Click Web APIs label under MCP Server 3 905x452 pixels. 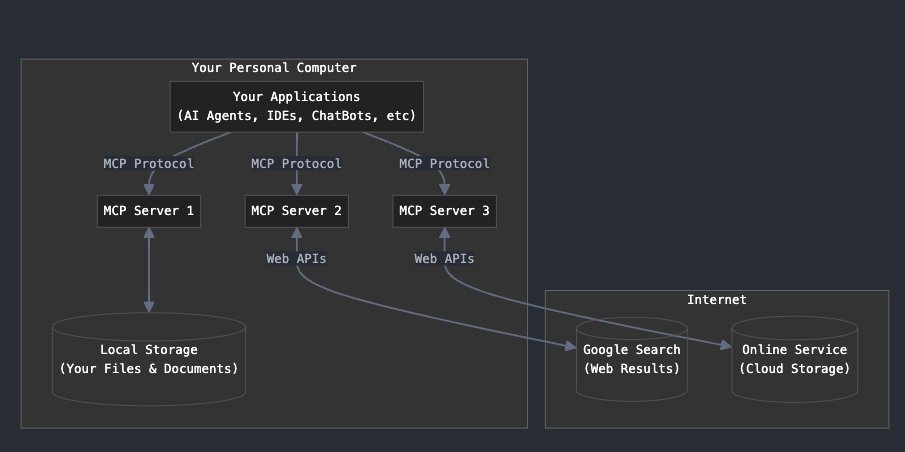[x=444, y=259]
